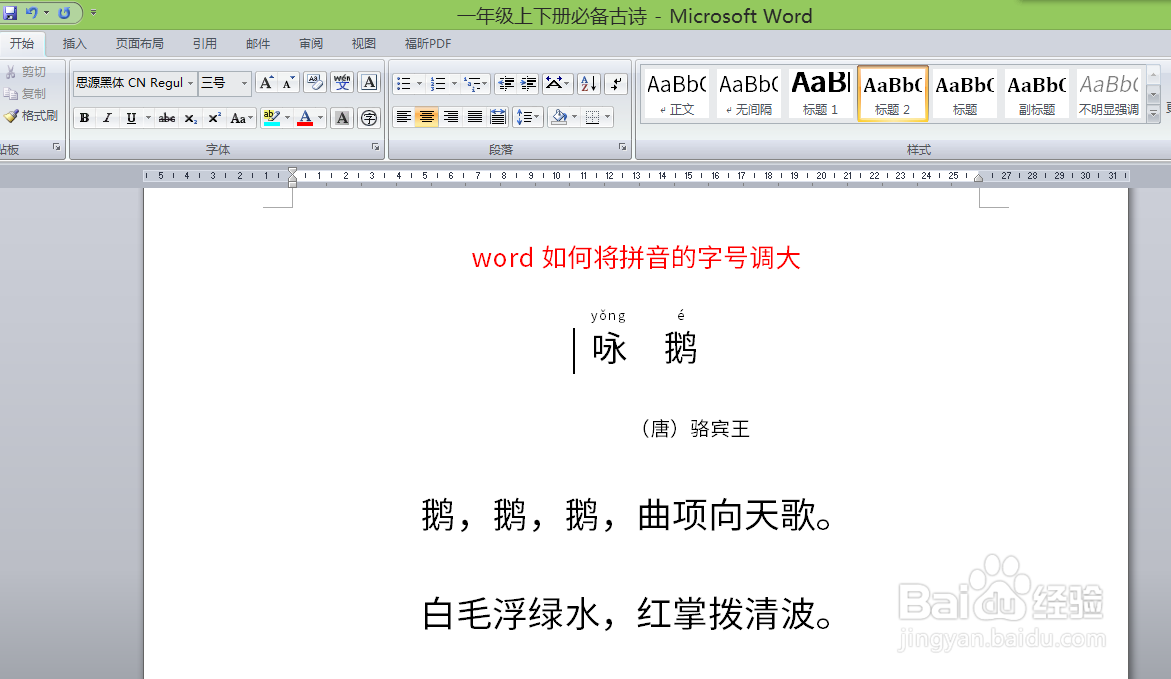The image size is (1171, 679).
Task: Open the font name dropdown
Action: pyautogui.click(x=190, y=83)
